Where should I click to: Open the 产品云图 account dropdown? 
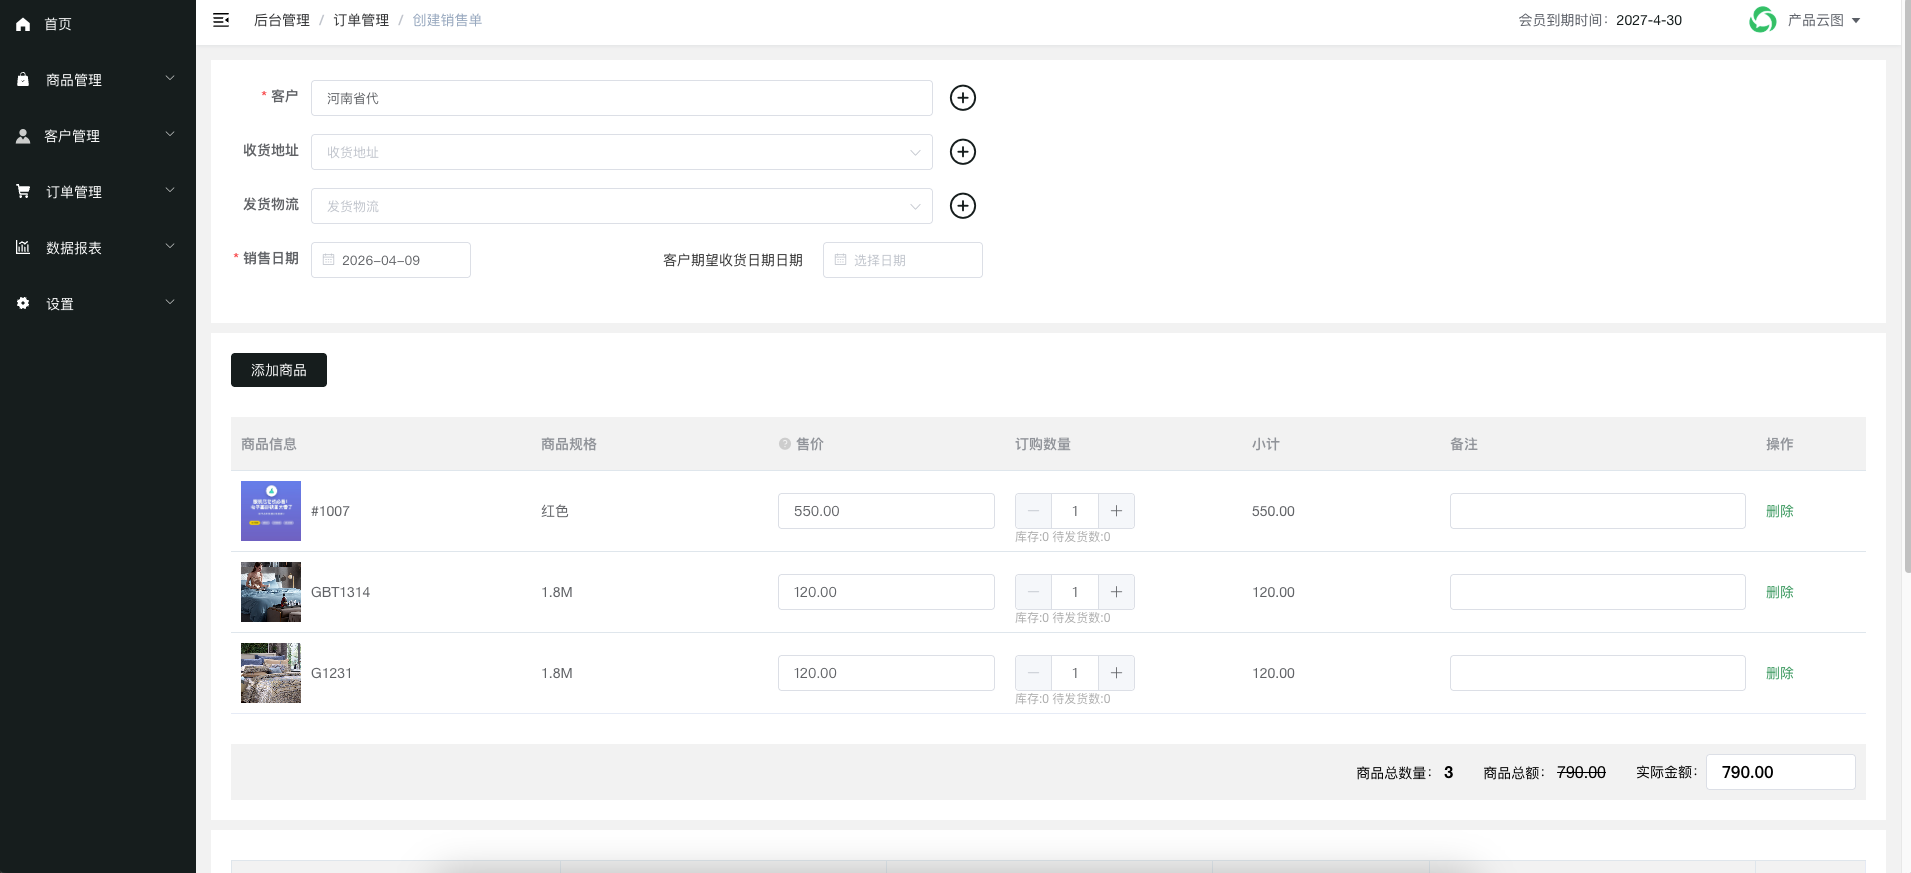tap(1824, 20)
